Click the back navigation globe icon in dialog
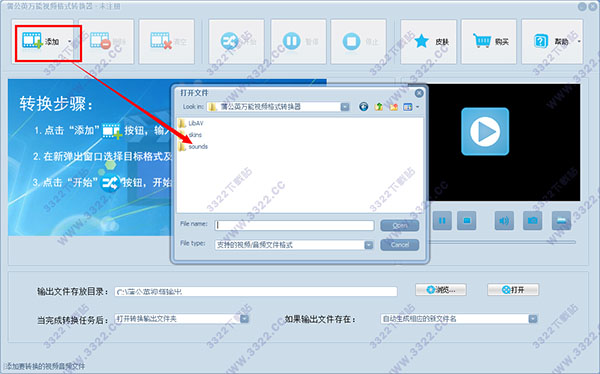The height and width of the screenshot is (374, 600). pyautogui.click(x=364, y=107)
